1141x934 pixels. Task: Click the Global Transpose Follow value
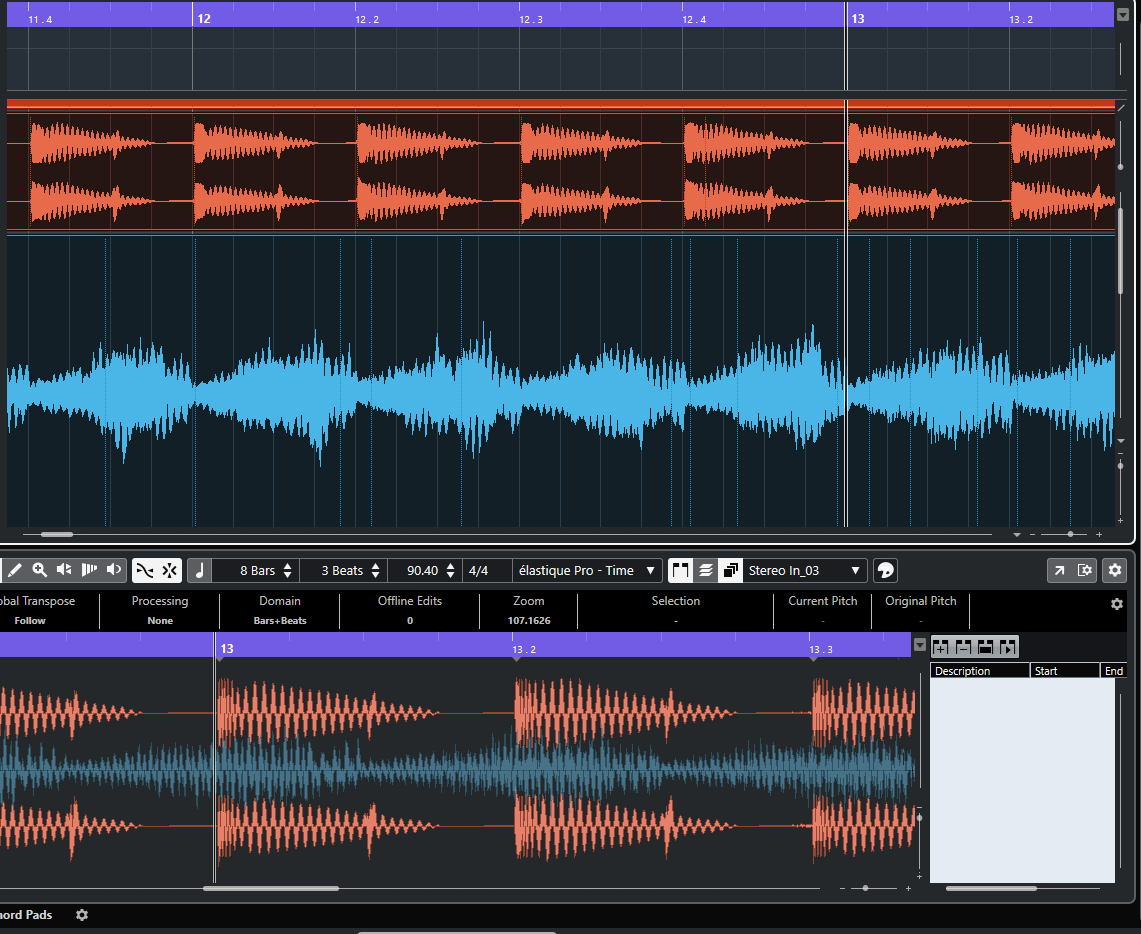30,620
